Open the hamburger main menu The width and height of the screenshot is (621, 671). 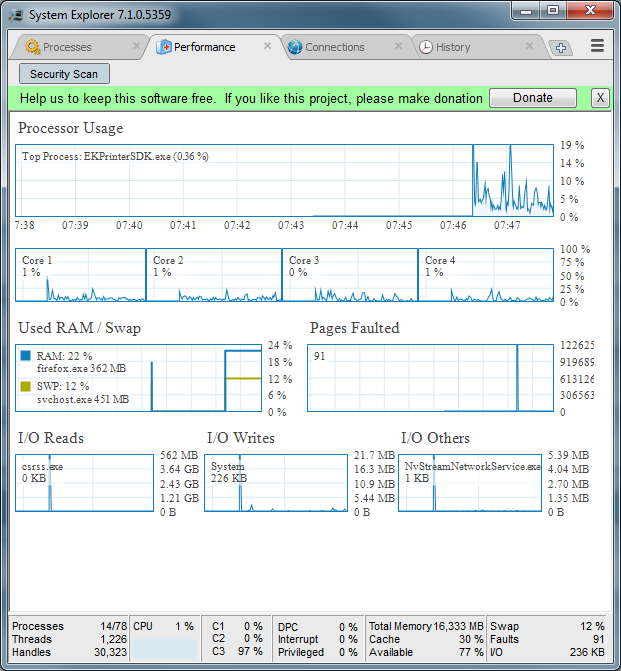click(x=597, y=46)
